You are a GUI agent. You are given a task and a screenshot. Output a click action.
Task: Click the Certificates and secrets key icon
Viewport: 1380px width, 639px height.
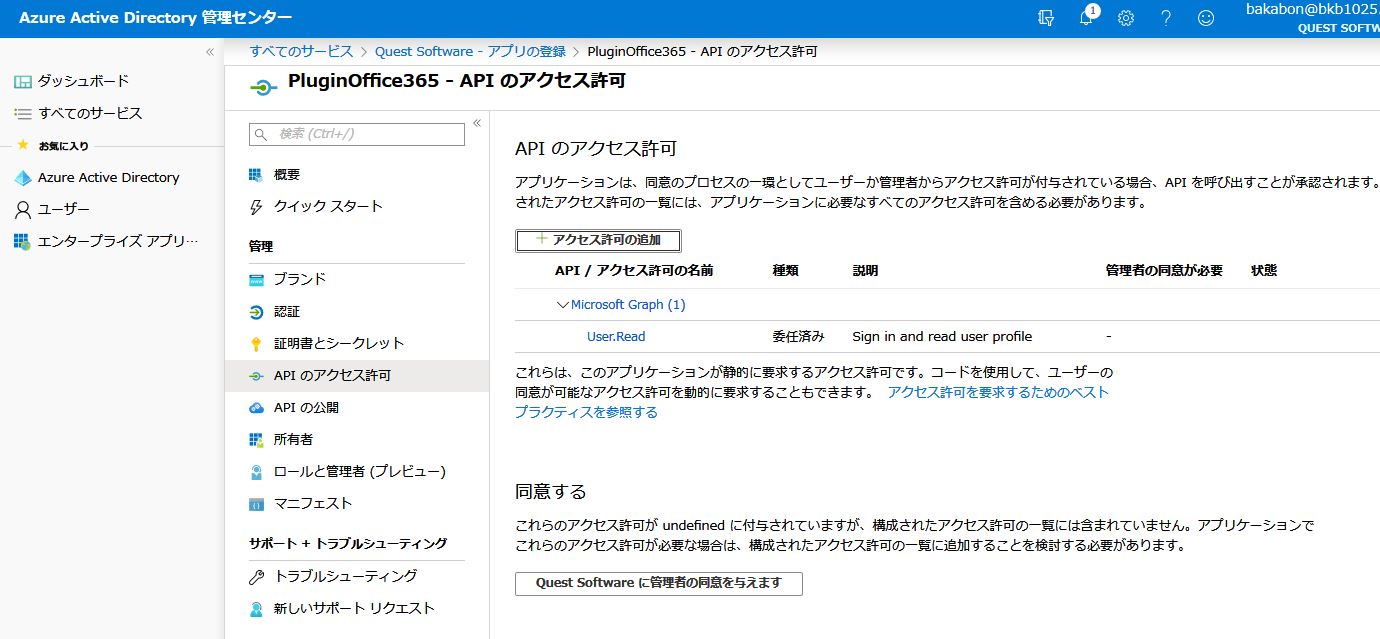(256, 343)
